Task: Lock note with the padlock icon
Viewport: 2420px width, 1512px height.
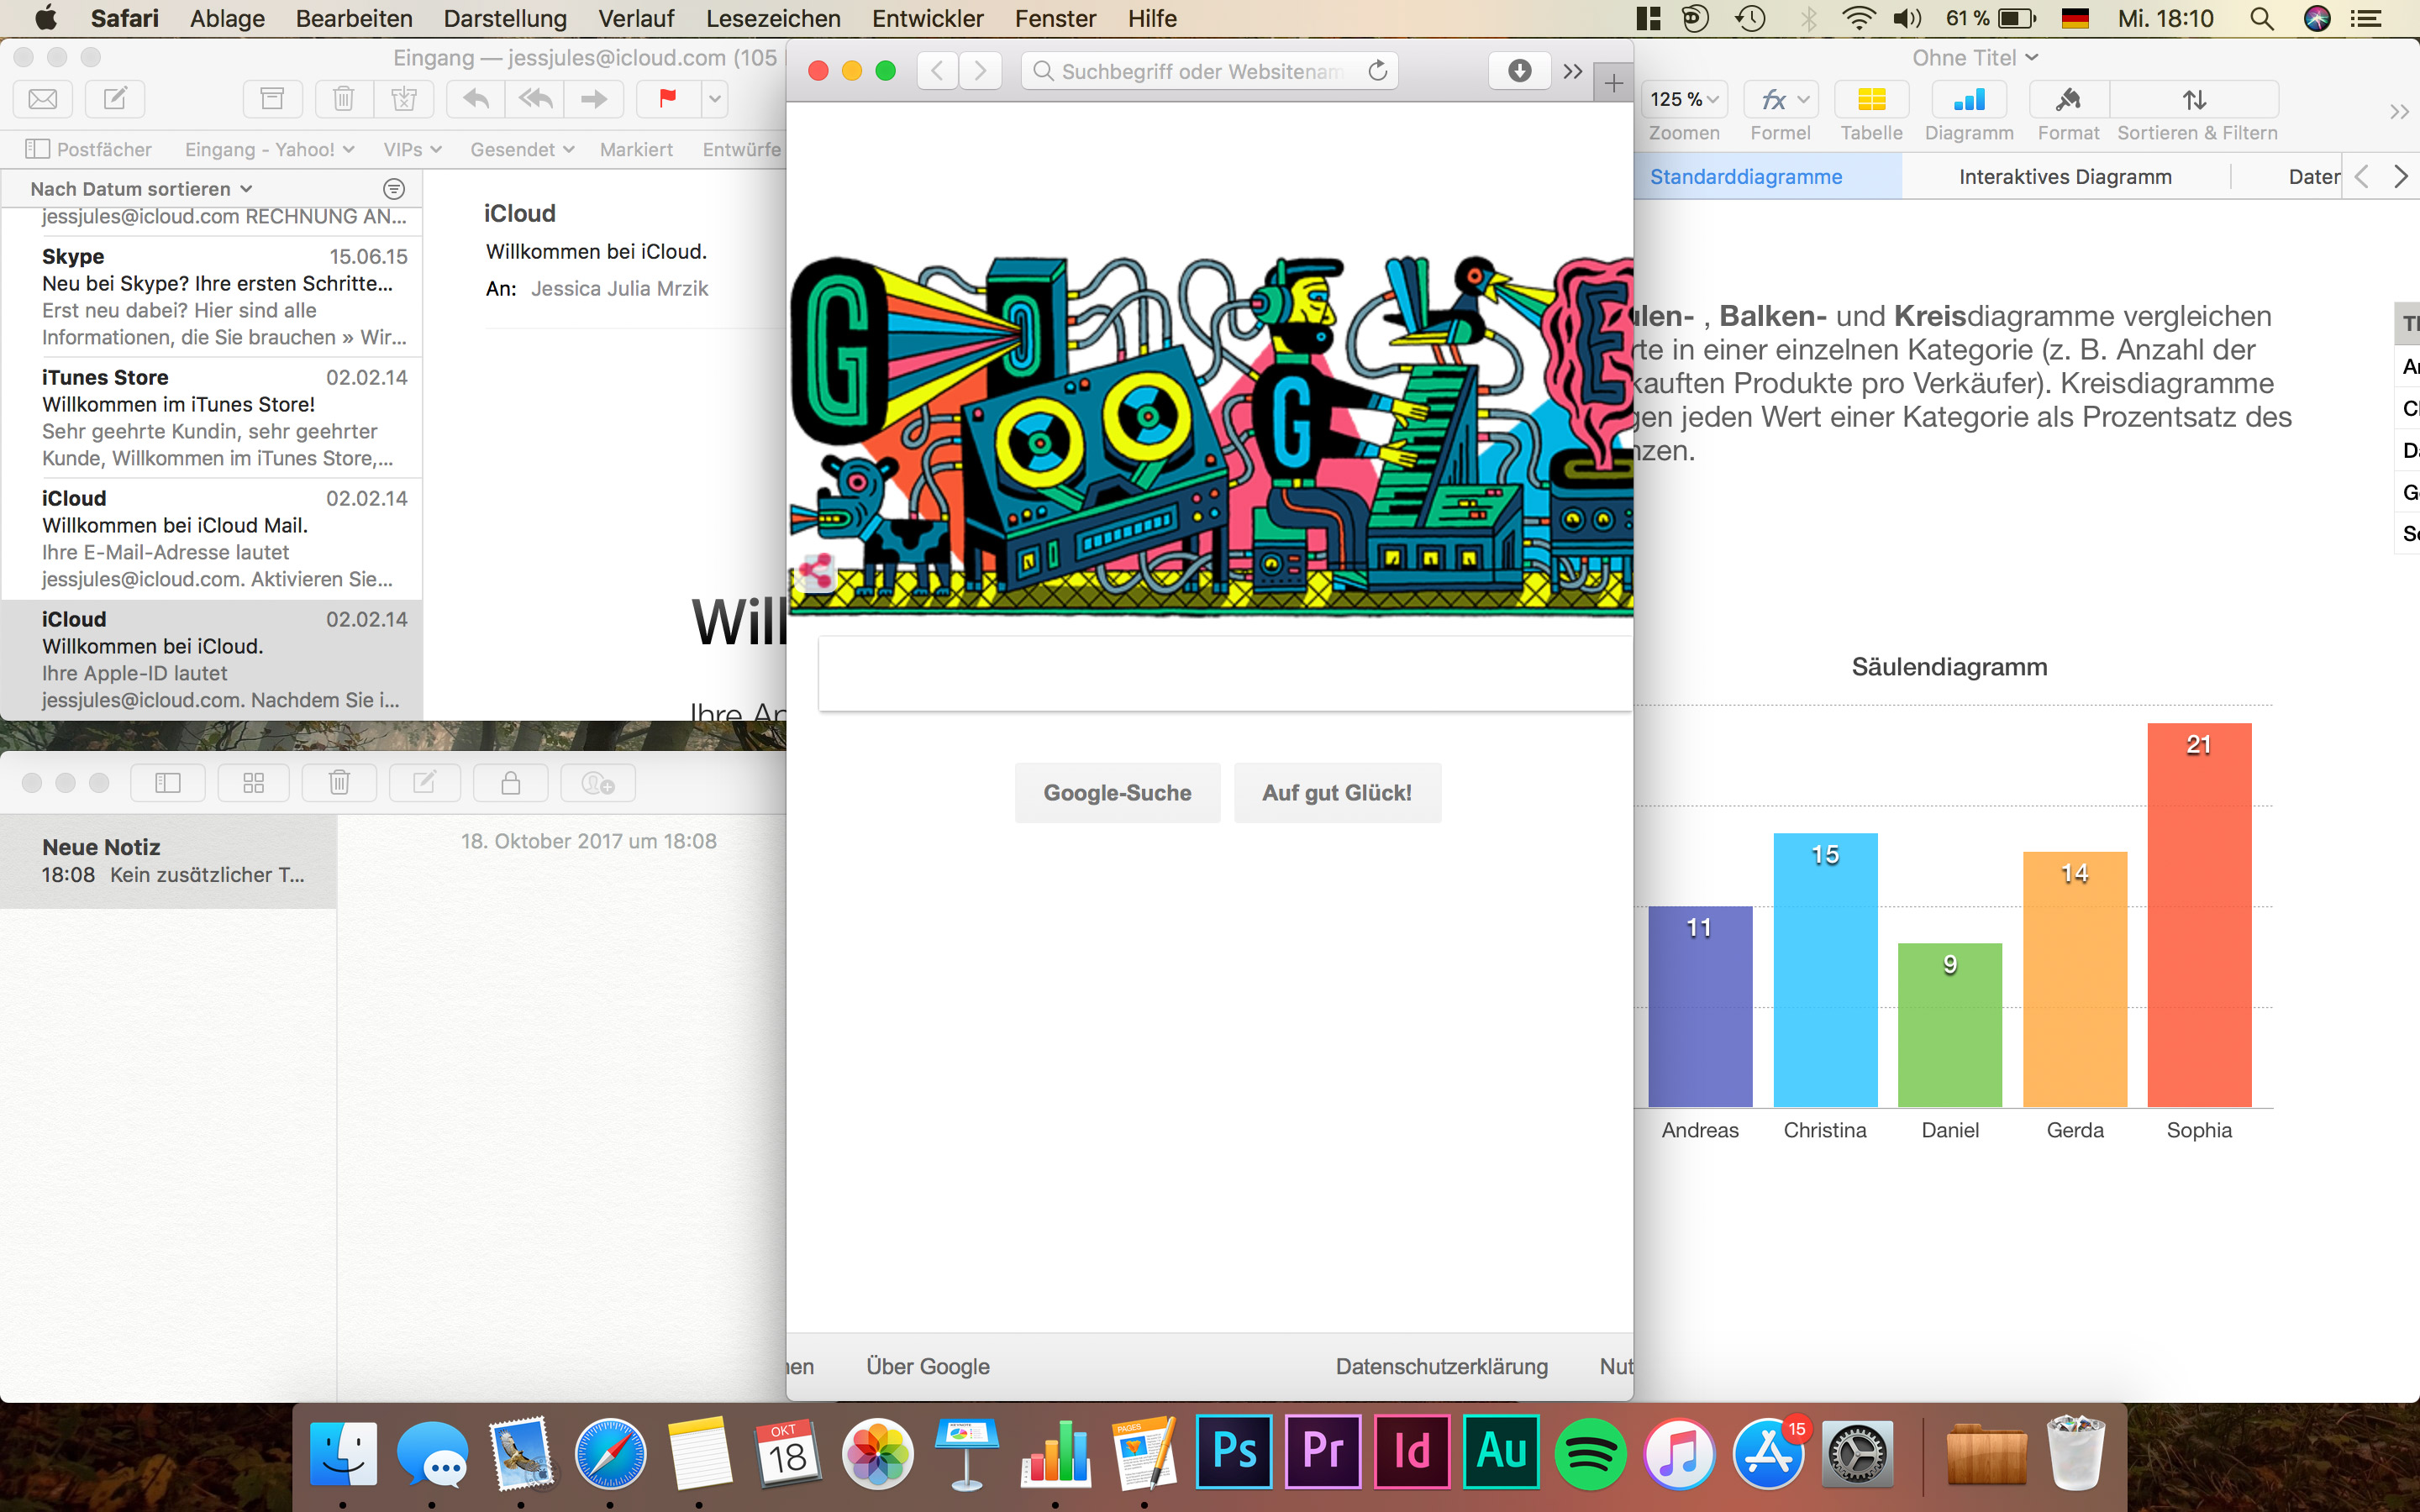Action: click(x=510, y=783)
